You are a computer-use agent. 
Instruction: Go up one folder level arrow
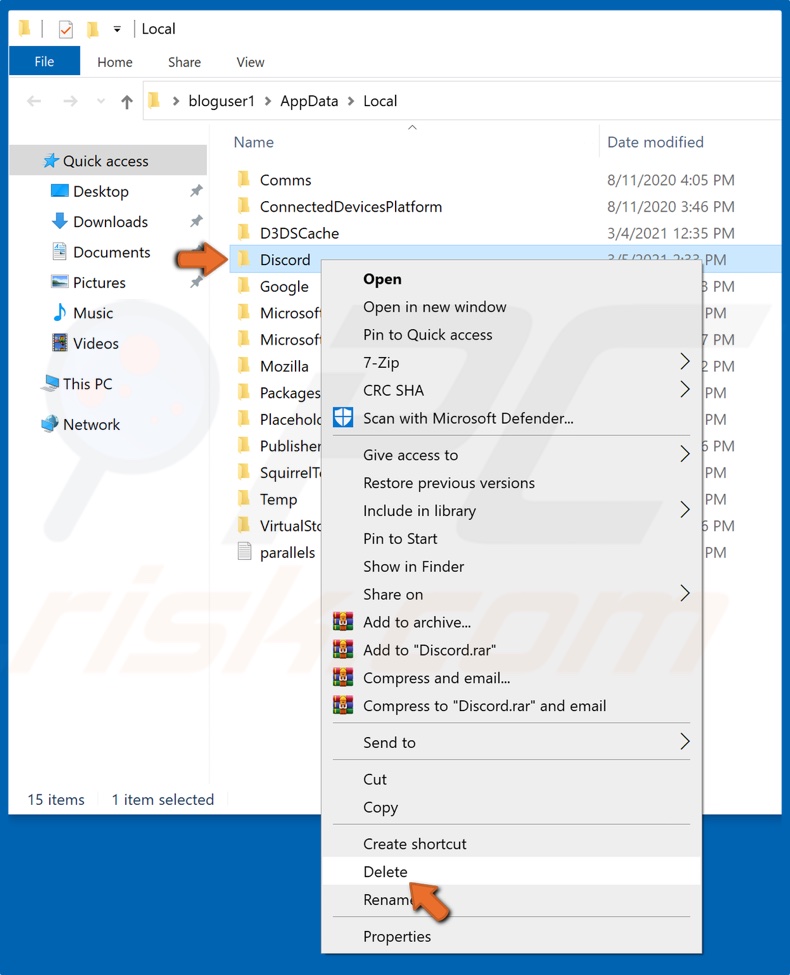127,101
